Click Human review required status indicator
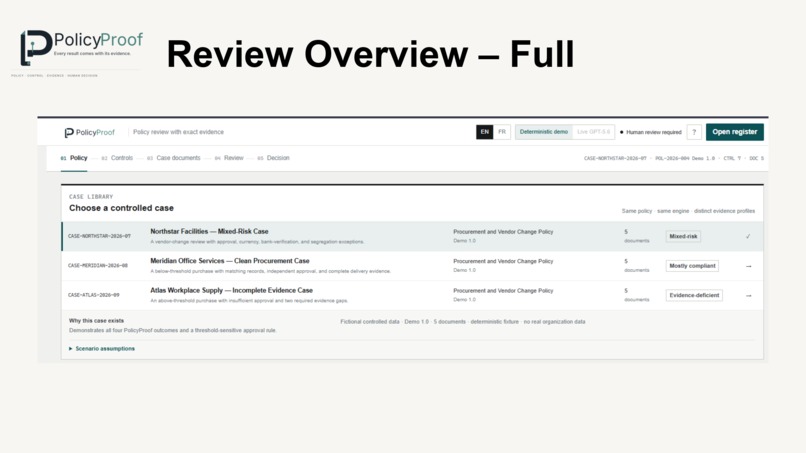806x453 pixels. point(650,133)
